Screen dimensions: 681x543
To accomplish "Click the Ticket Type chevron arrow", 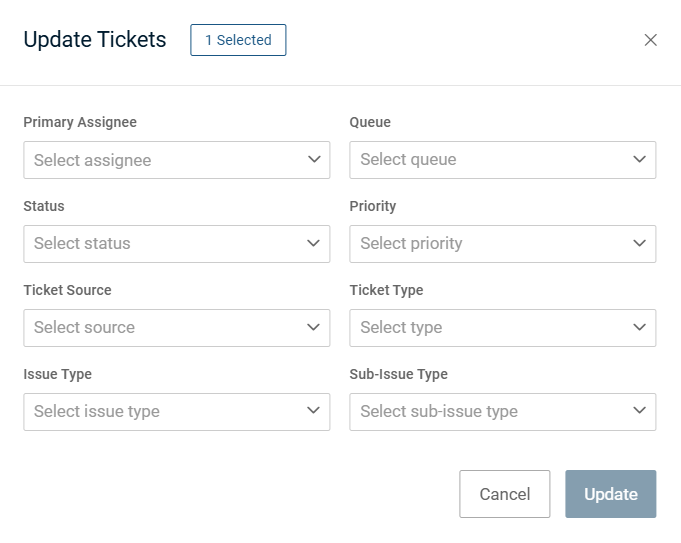I will pos(640,327).
